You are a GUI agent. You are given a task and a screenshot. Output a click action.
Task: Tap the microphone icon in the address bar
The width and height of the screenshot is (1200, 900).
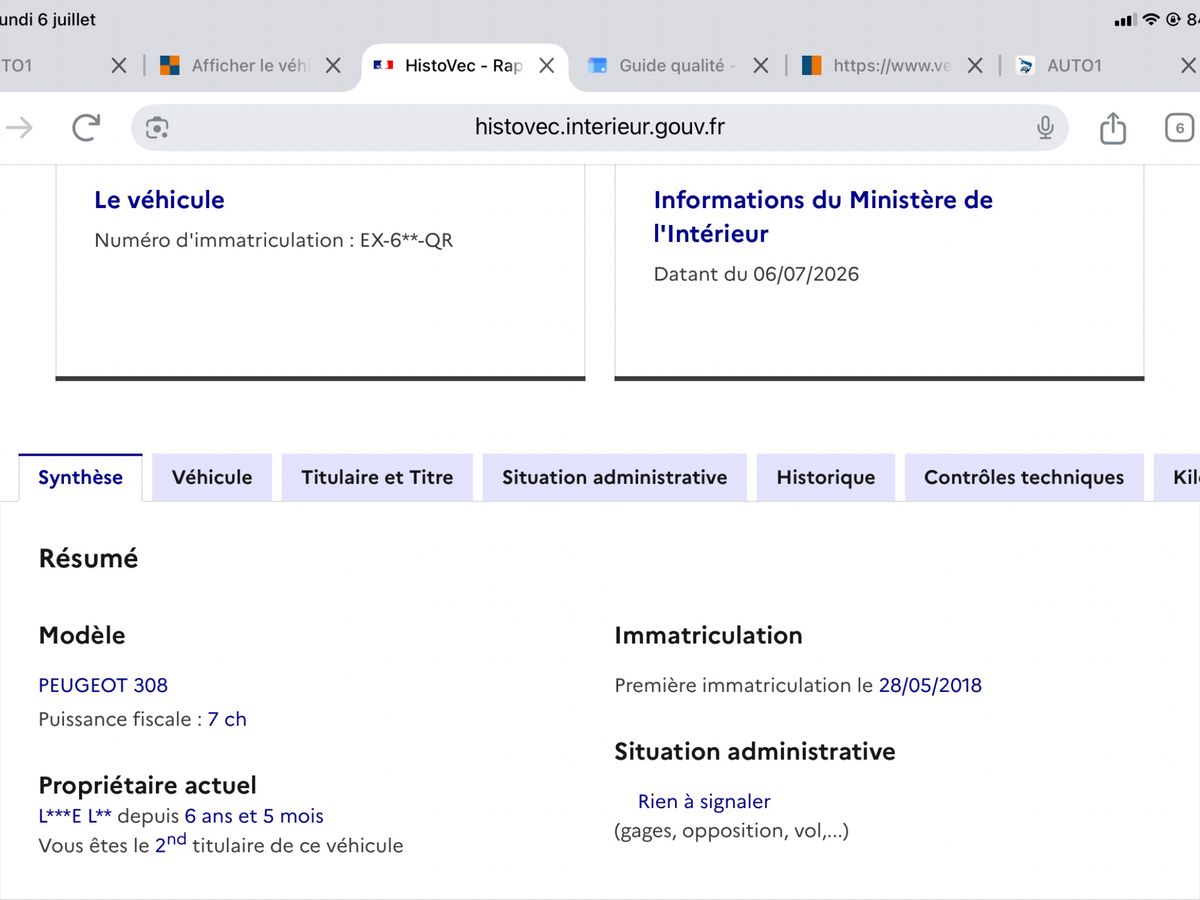[x=1045, y=127]
